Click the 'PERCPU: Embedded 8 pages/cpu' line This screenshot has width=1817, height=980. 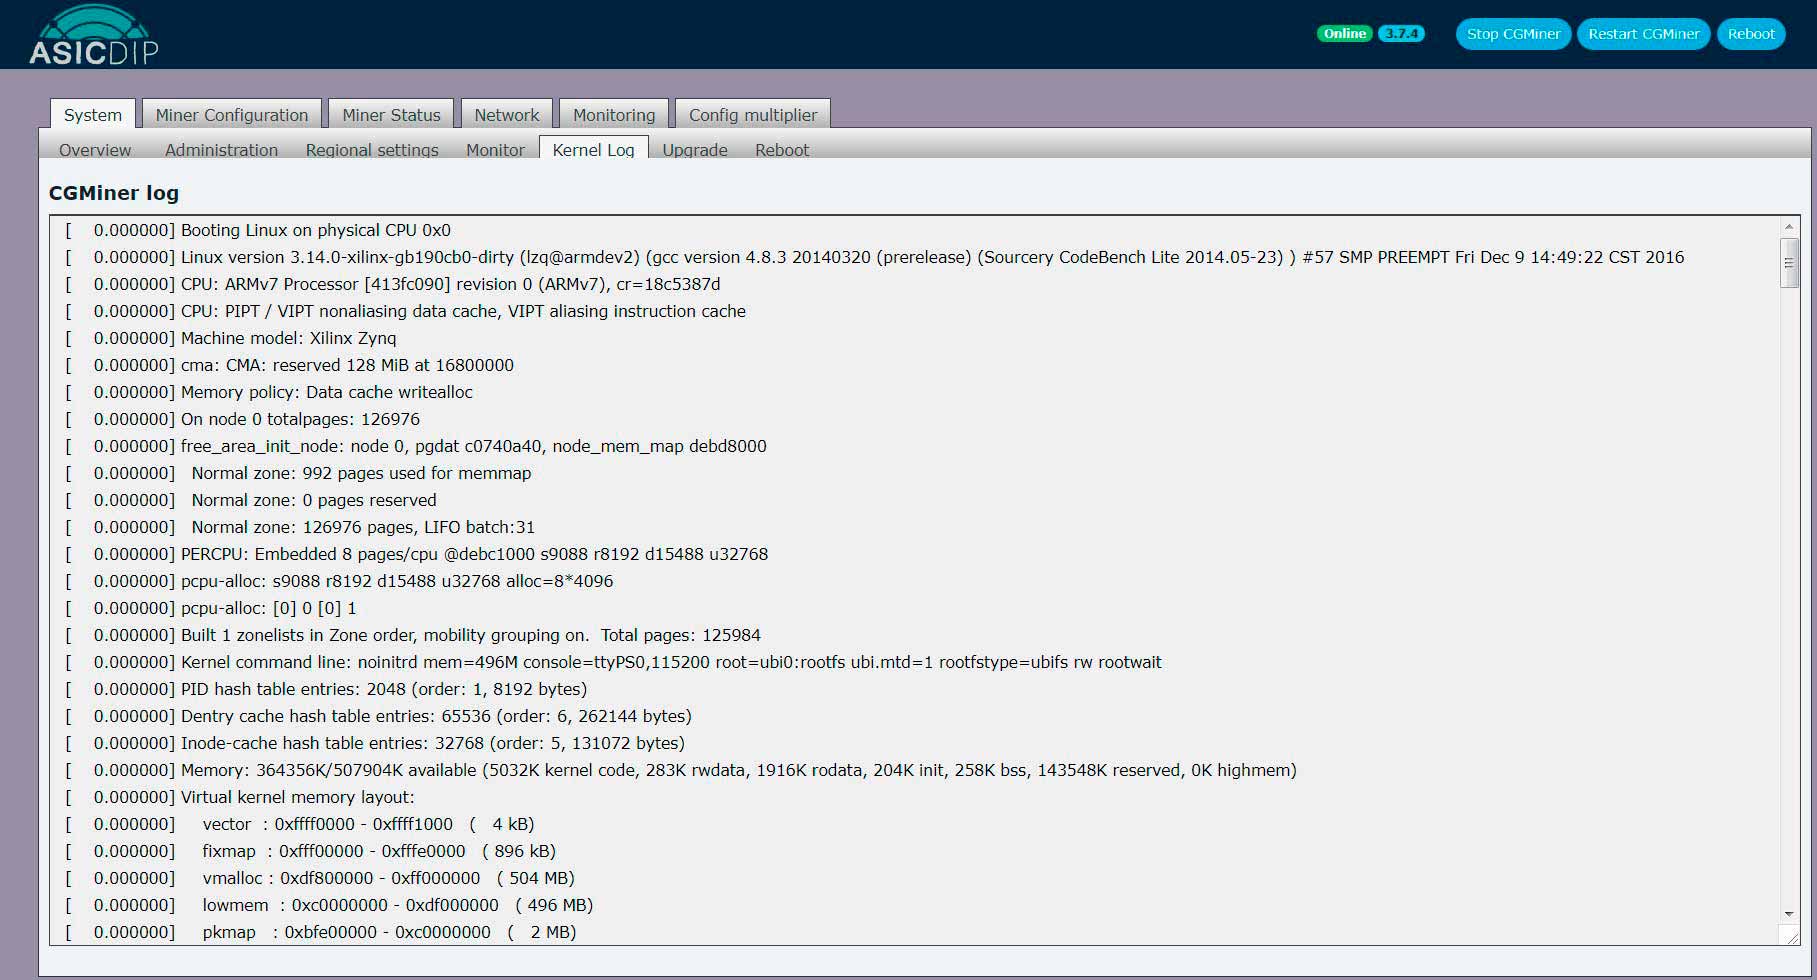tap(416, 554)
